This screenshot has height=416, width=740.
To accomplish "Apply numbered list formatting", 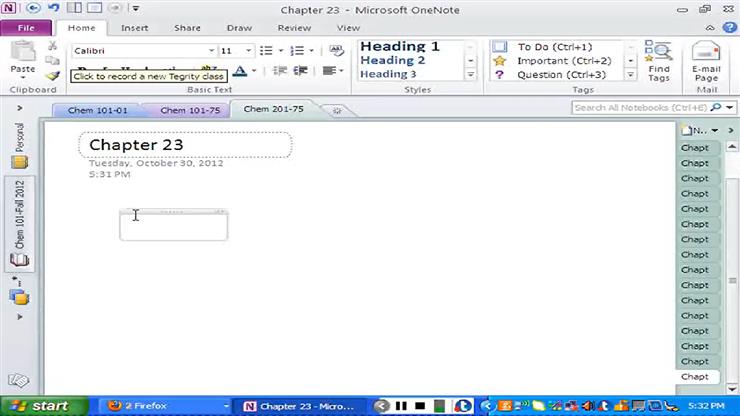I will pyautogui.click(x=297, y=51).
